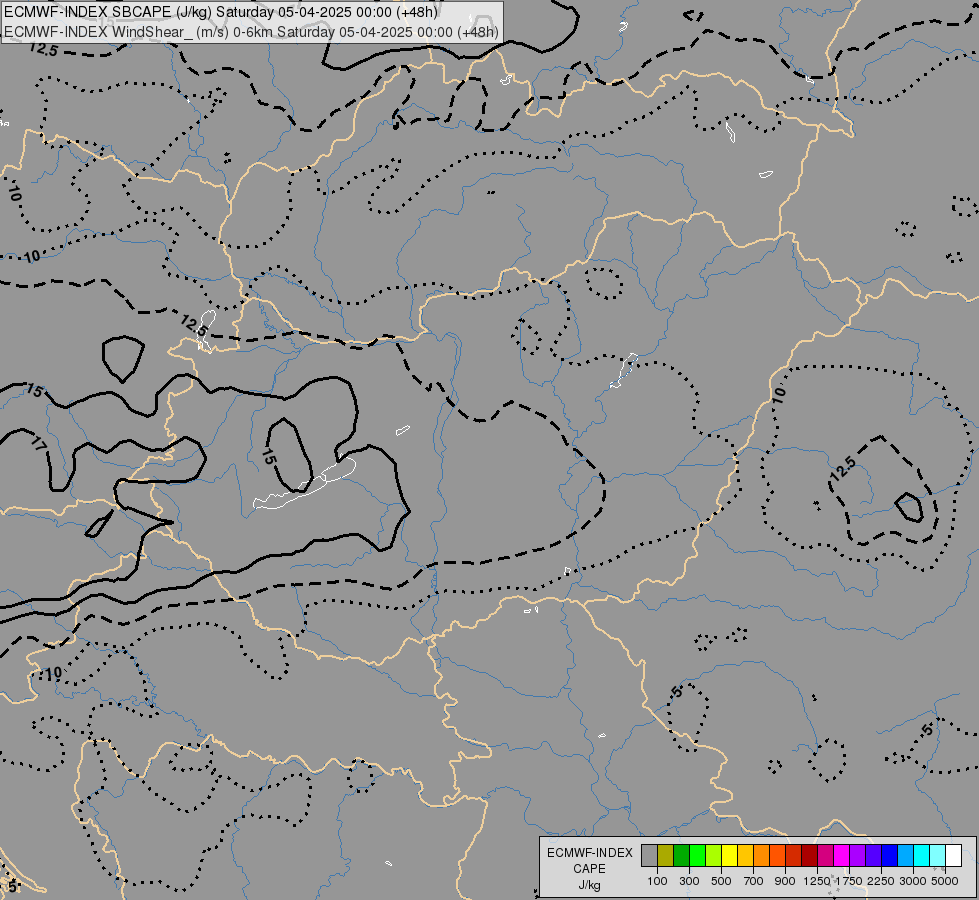Click the 15 label inside the small oval contour
Screen dimensions: 979x900
pos(268,457)
